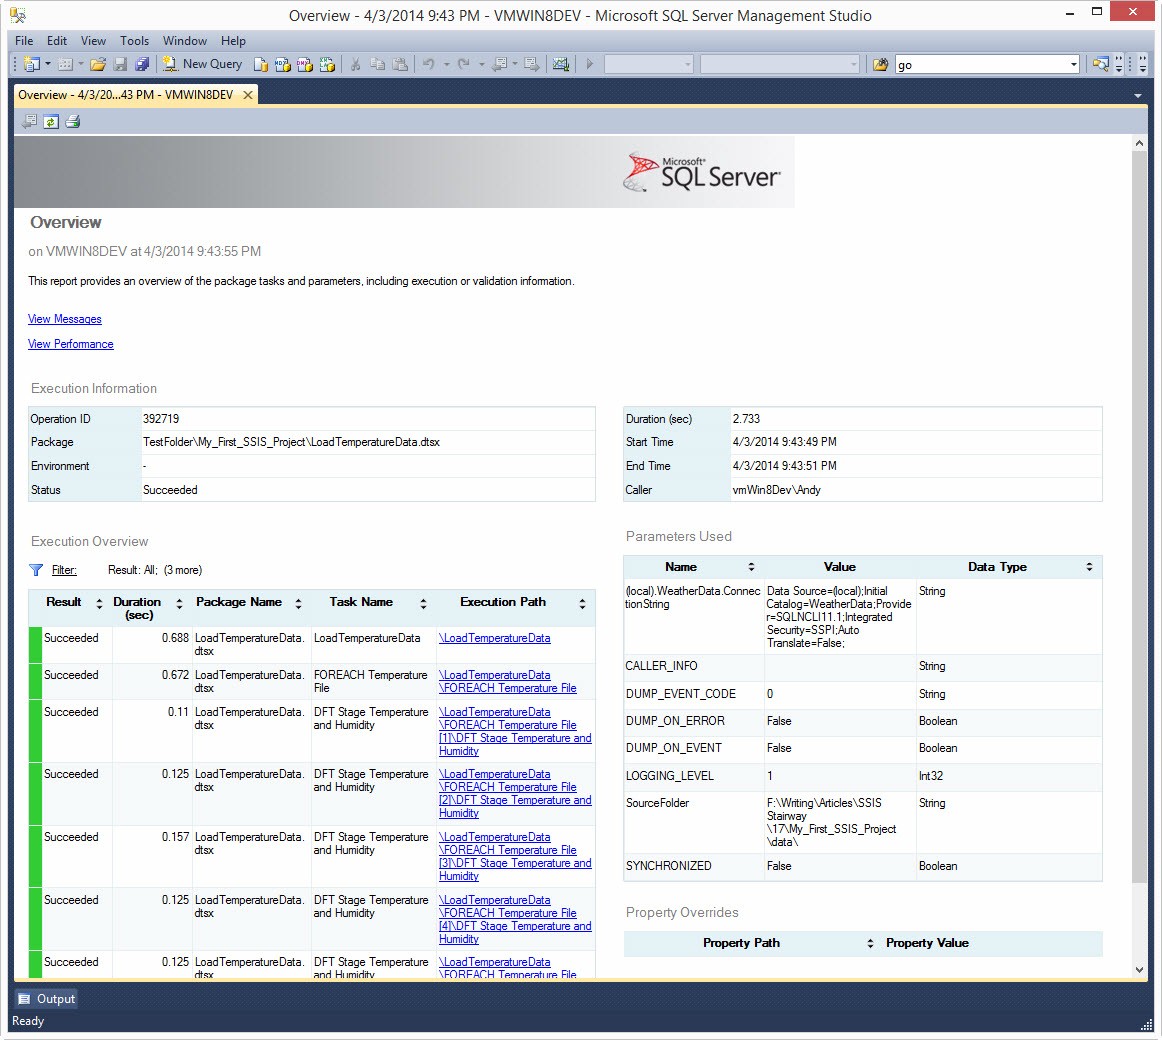Viewport: 1162px width, 1040px height.
Task: Sort parameters by Name column
Action: (x=751, y=567)
